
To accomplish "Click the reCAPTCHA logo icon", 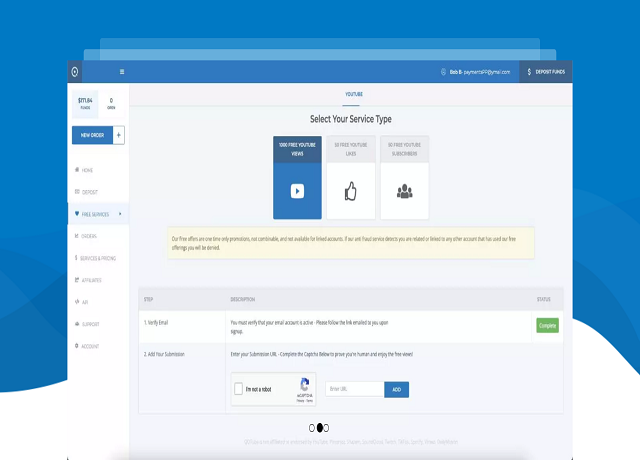I will [x=304, y=384].
